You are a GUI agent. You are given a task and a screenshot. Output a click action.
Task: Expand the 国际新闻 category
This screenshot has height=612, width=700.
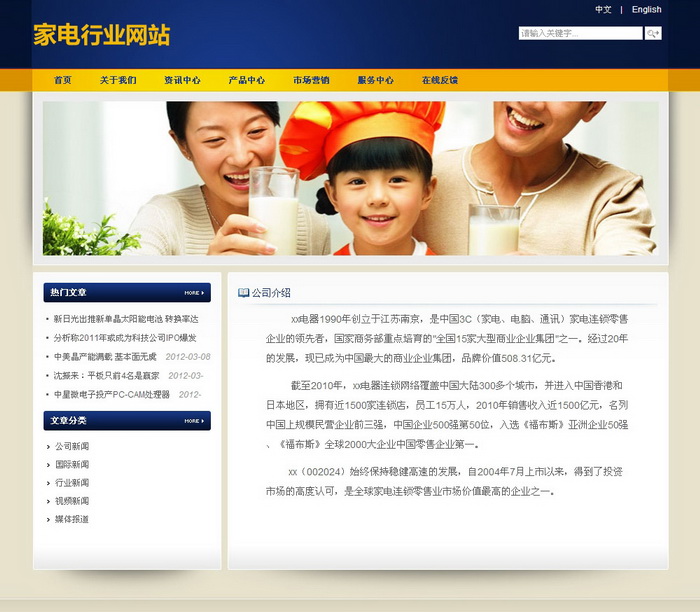click(72, 465)
